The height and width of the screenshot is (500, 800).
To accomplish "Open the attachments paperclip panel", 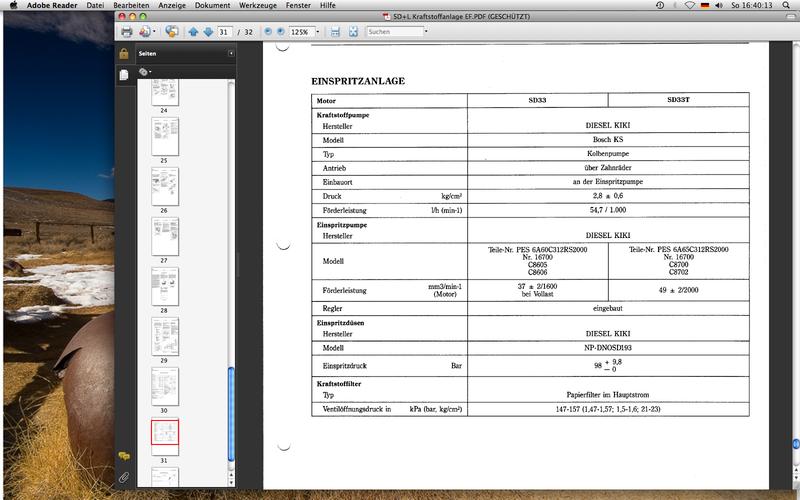I will pos(124,477).
